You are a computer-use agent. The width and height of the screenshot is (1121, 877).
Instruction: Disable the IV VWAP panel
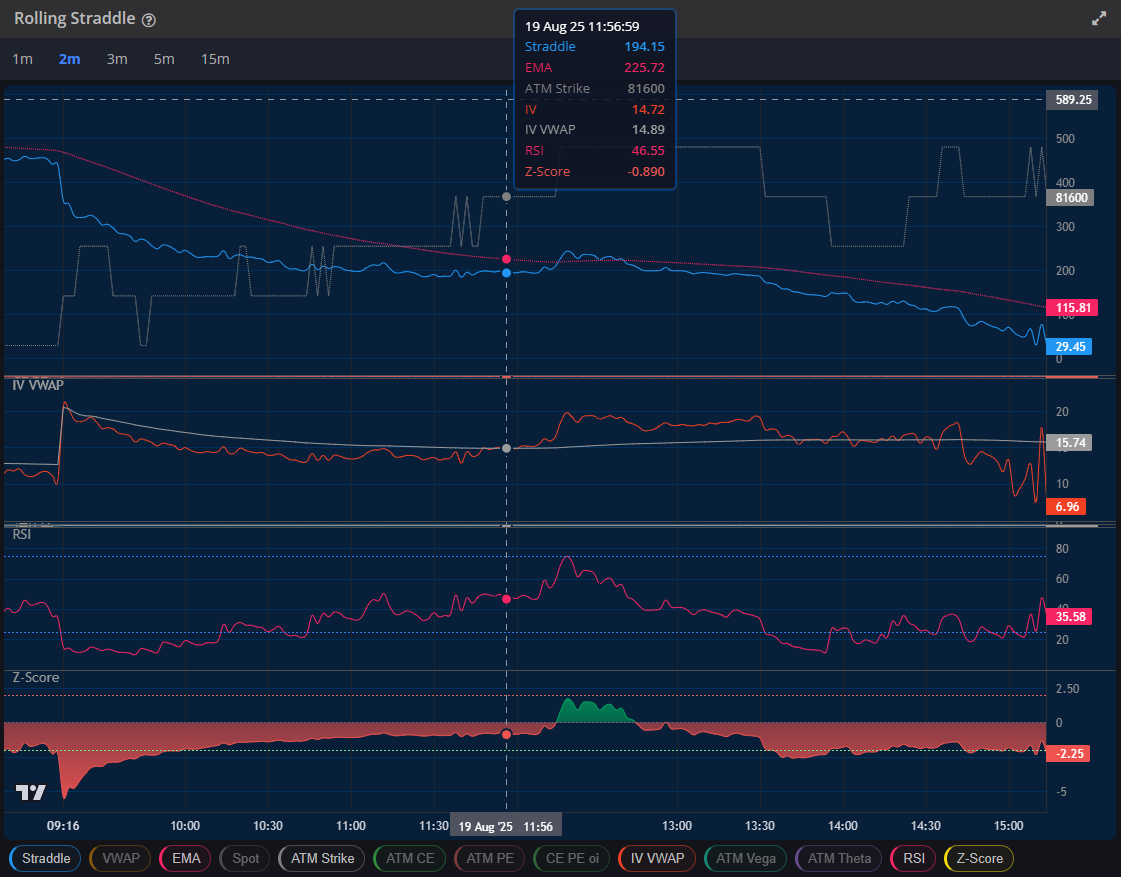[656, 858]
